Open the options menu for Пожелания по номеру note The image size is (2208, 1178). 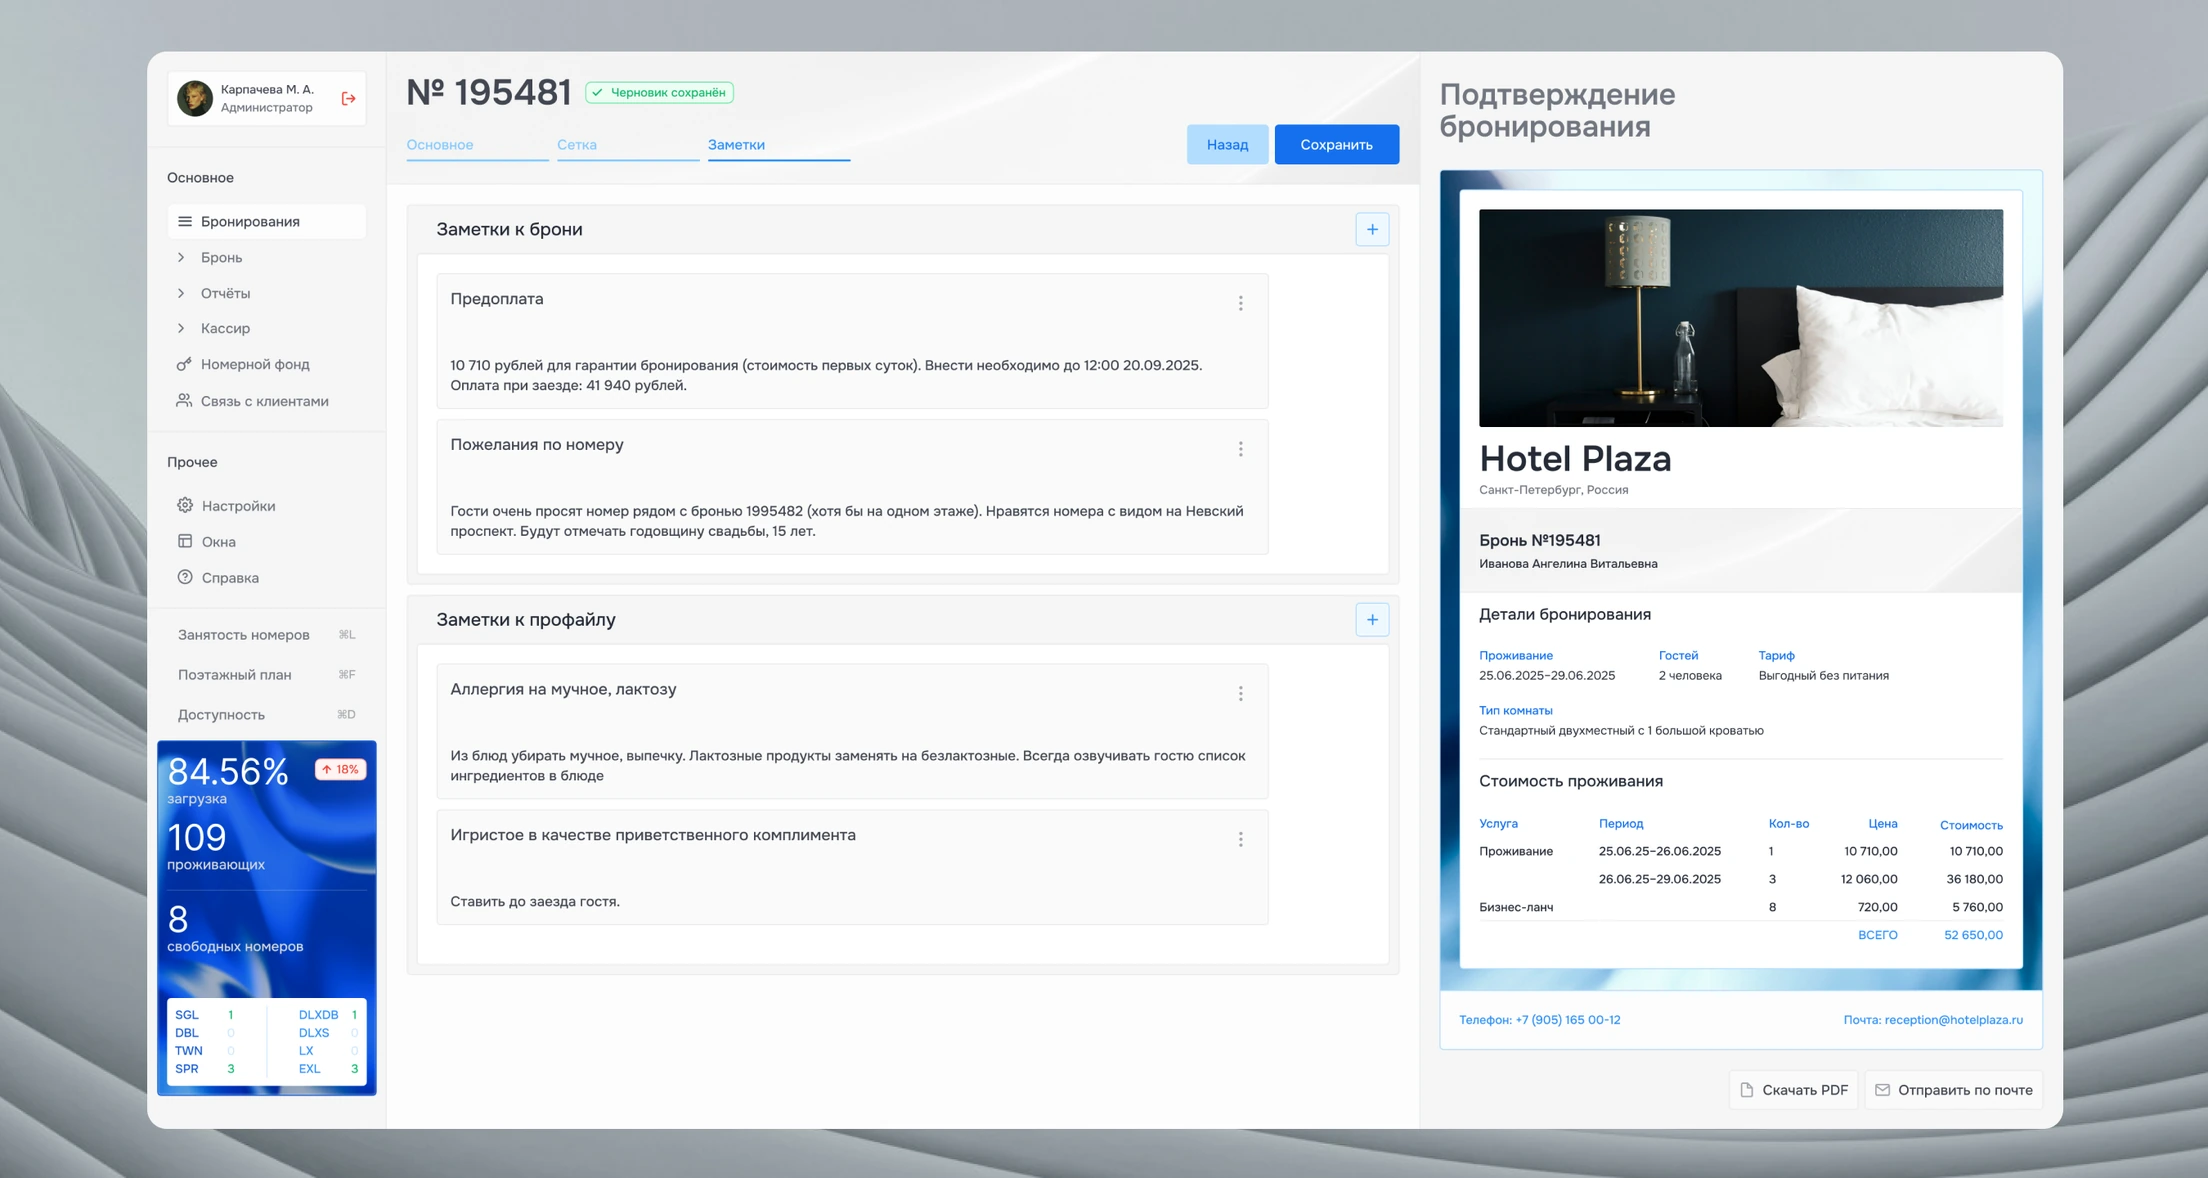1240,449
